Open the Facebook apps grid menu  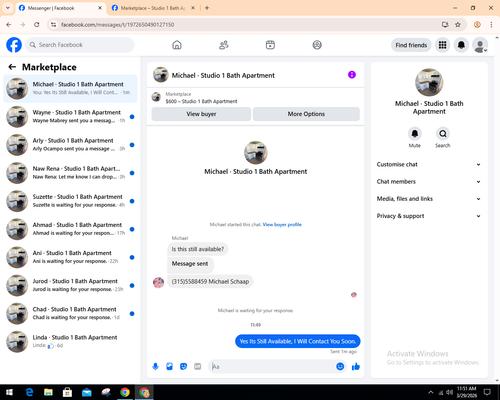[x=442, y=45]
